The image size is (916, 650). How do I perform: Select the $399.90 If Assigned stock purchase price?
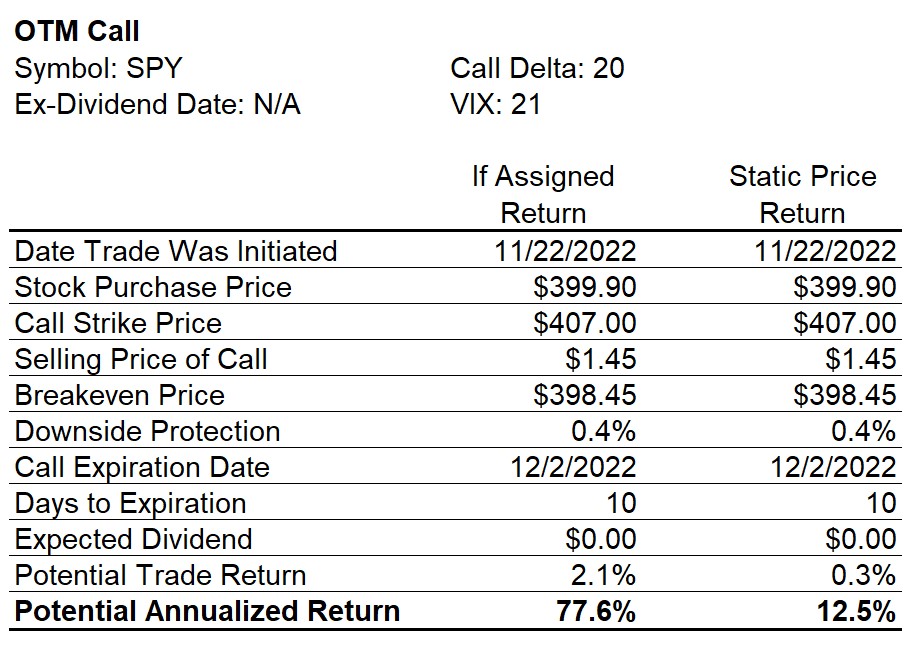pos(584,287)
